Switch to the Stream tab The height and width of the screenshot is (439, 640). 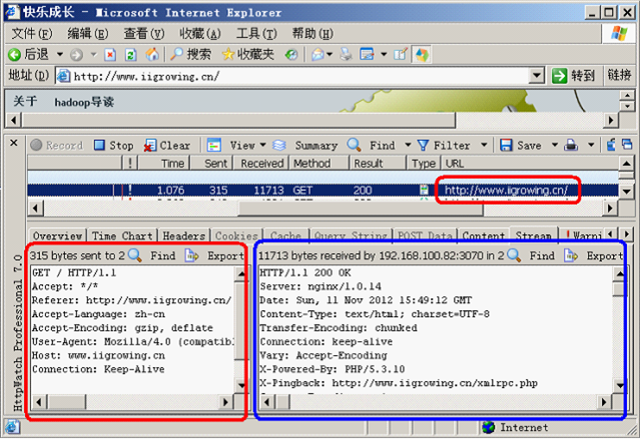tap(533, 235)
